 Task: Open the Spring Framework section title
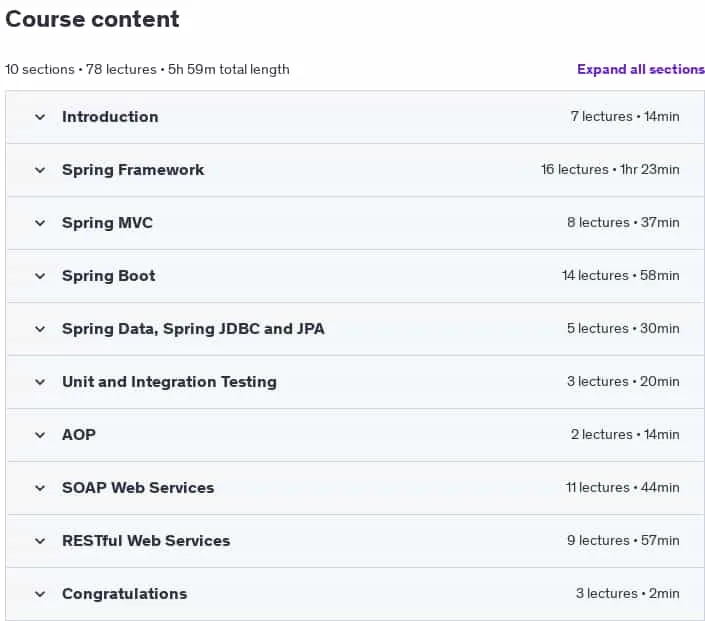(133, 170)
